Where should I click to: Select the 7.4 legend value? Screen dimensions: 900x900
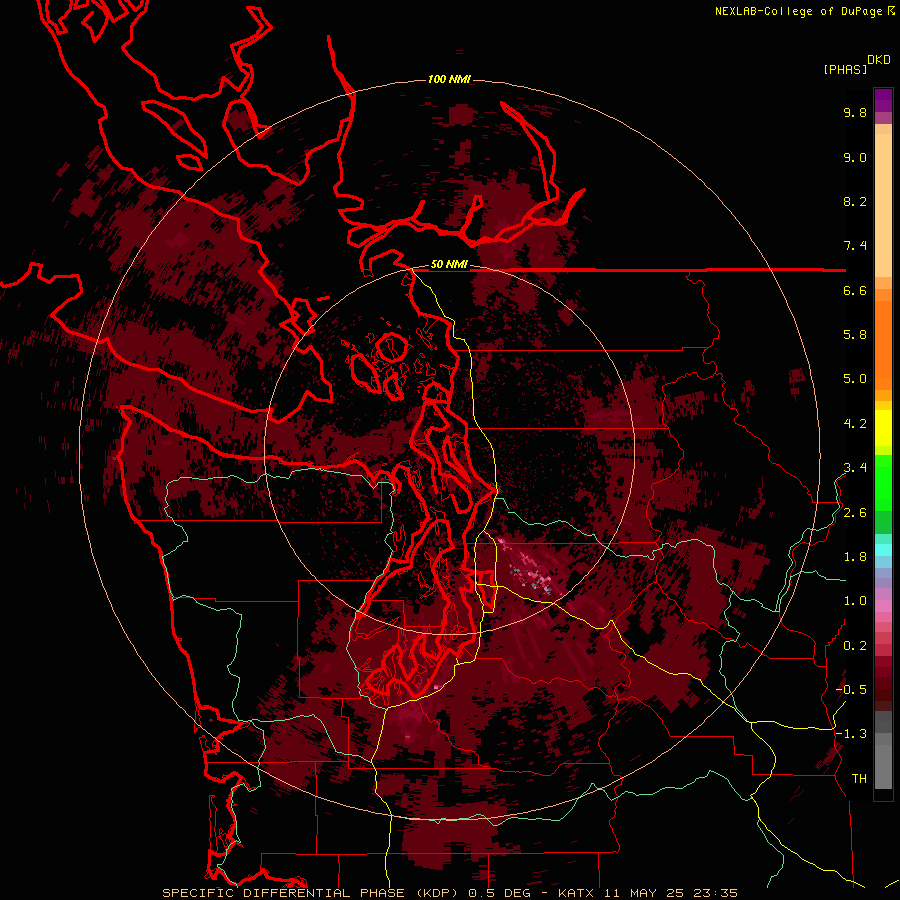[855, 246]
